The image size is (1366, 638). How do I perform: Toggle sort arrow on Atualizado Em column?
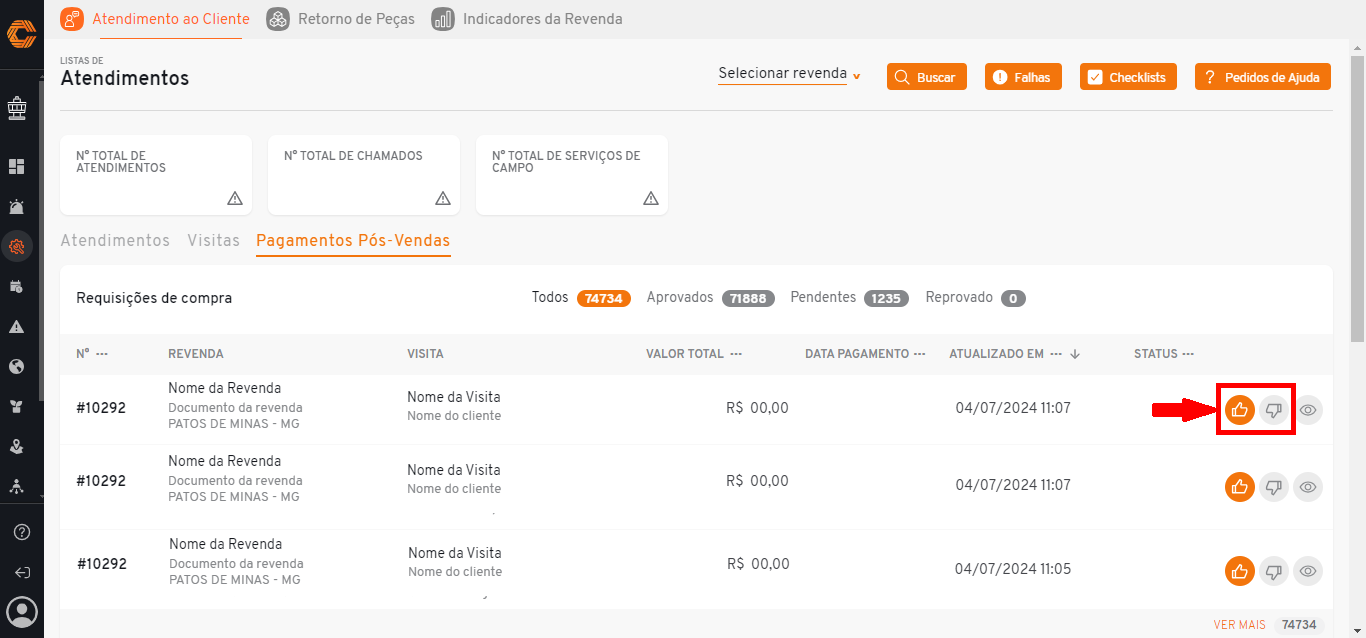(x=1075, y=354)
